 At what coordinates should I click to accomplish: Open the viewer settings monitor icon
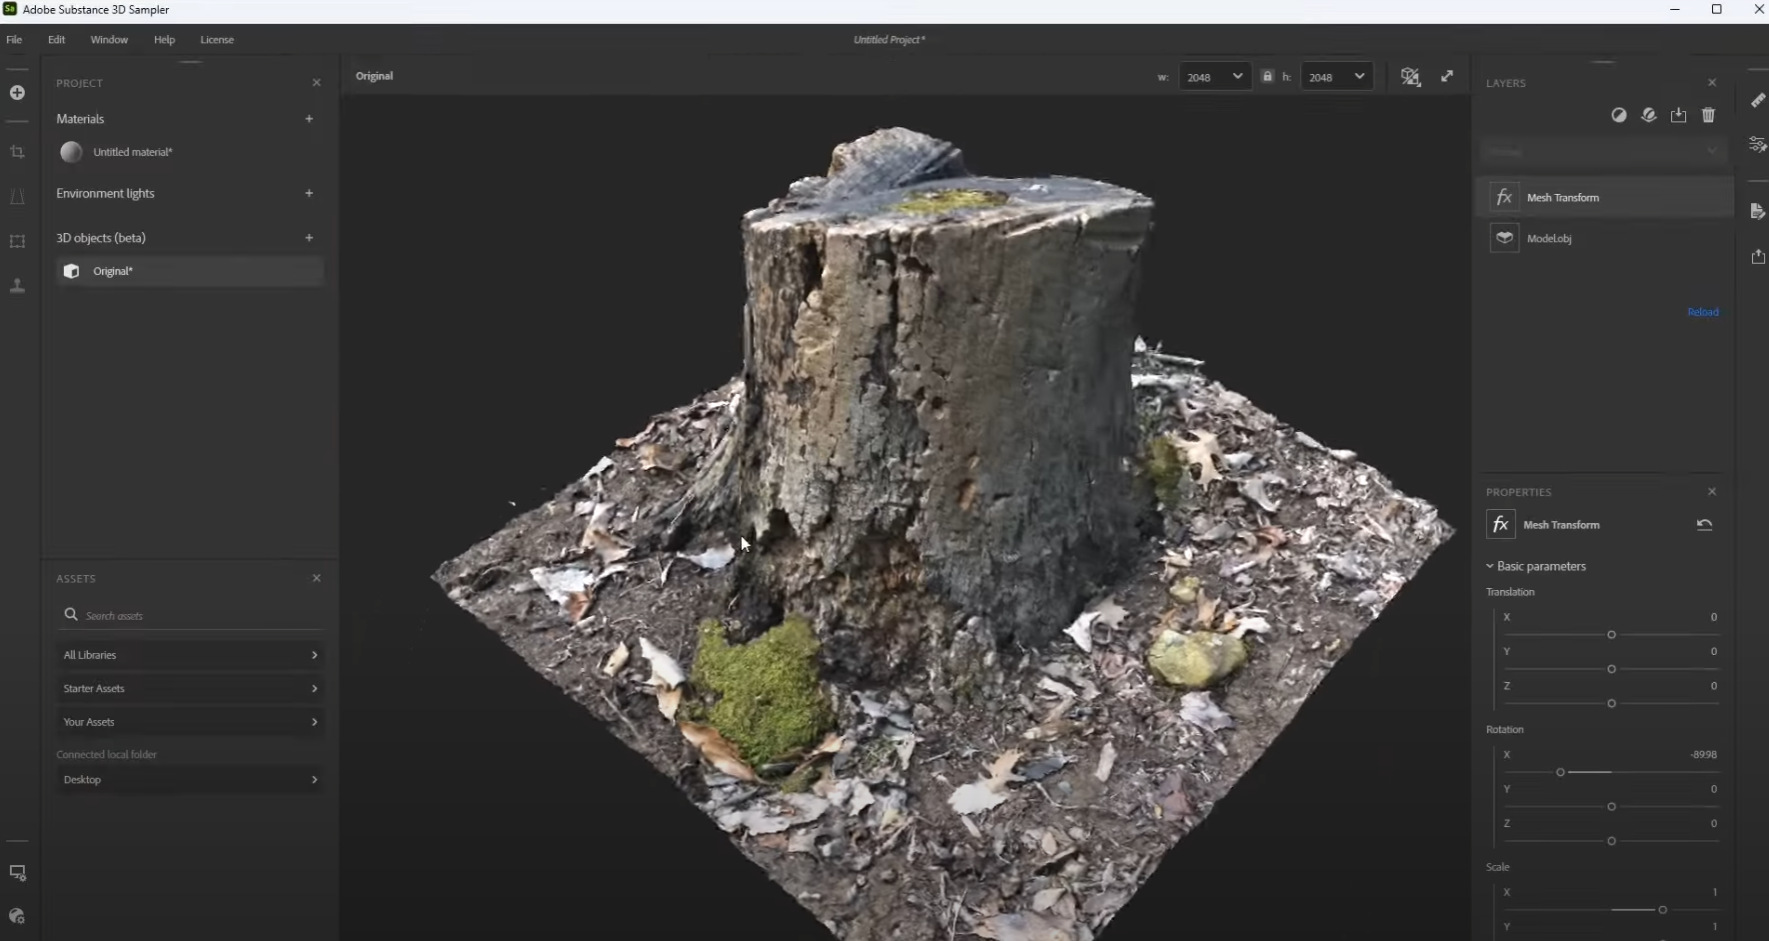pyautogui.click(x=17, y=873)
